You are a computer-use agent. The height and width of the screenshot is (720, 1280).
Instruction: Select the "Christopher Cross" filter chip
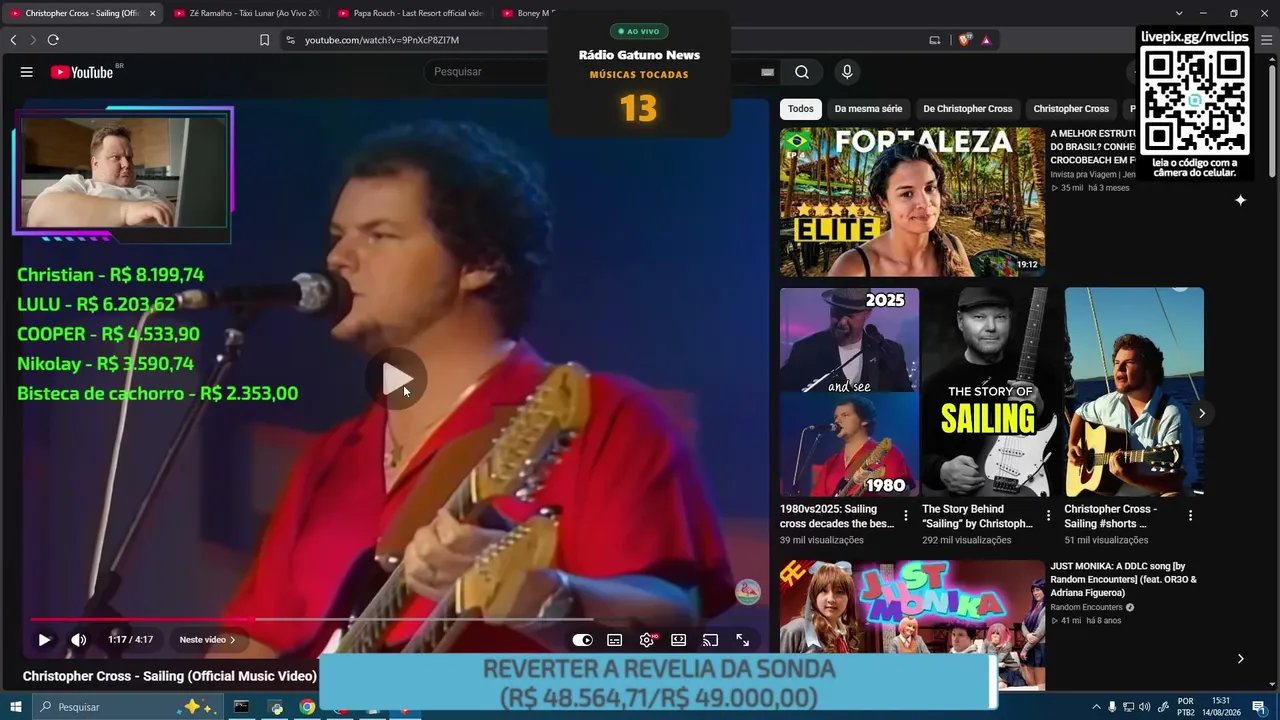1071,109
